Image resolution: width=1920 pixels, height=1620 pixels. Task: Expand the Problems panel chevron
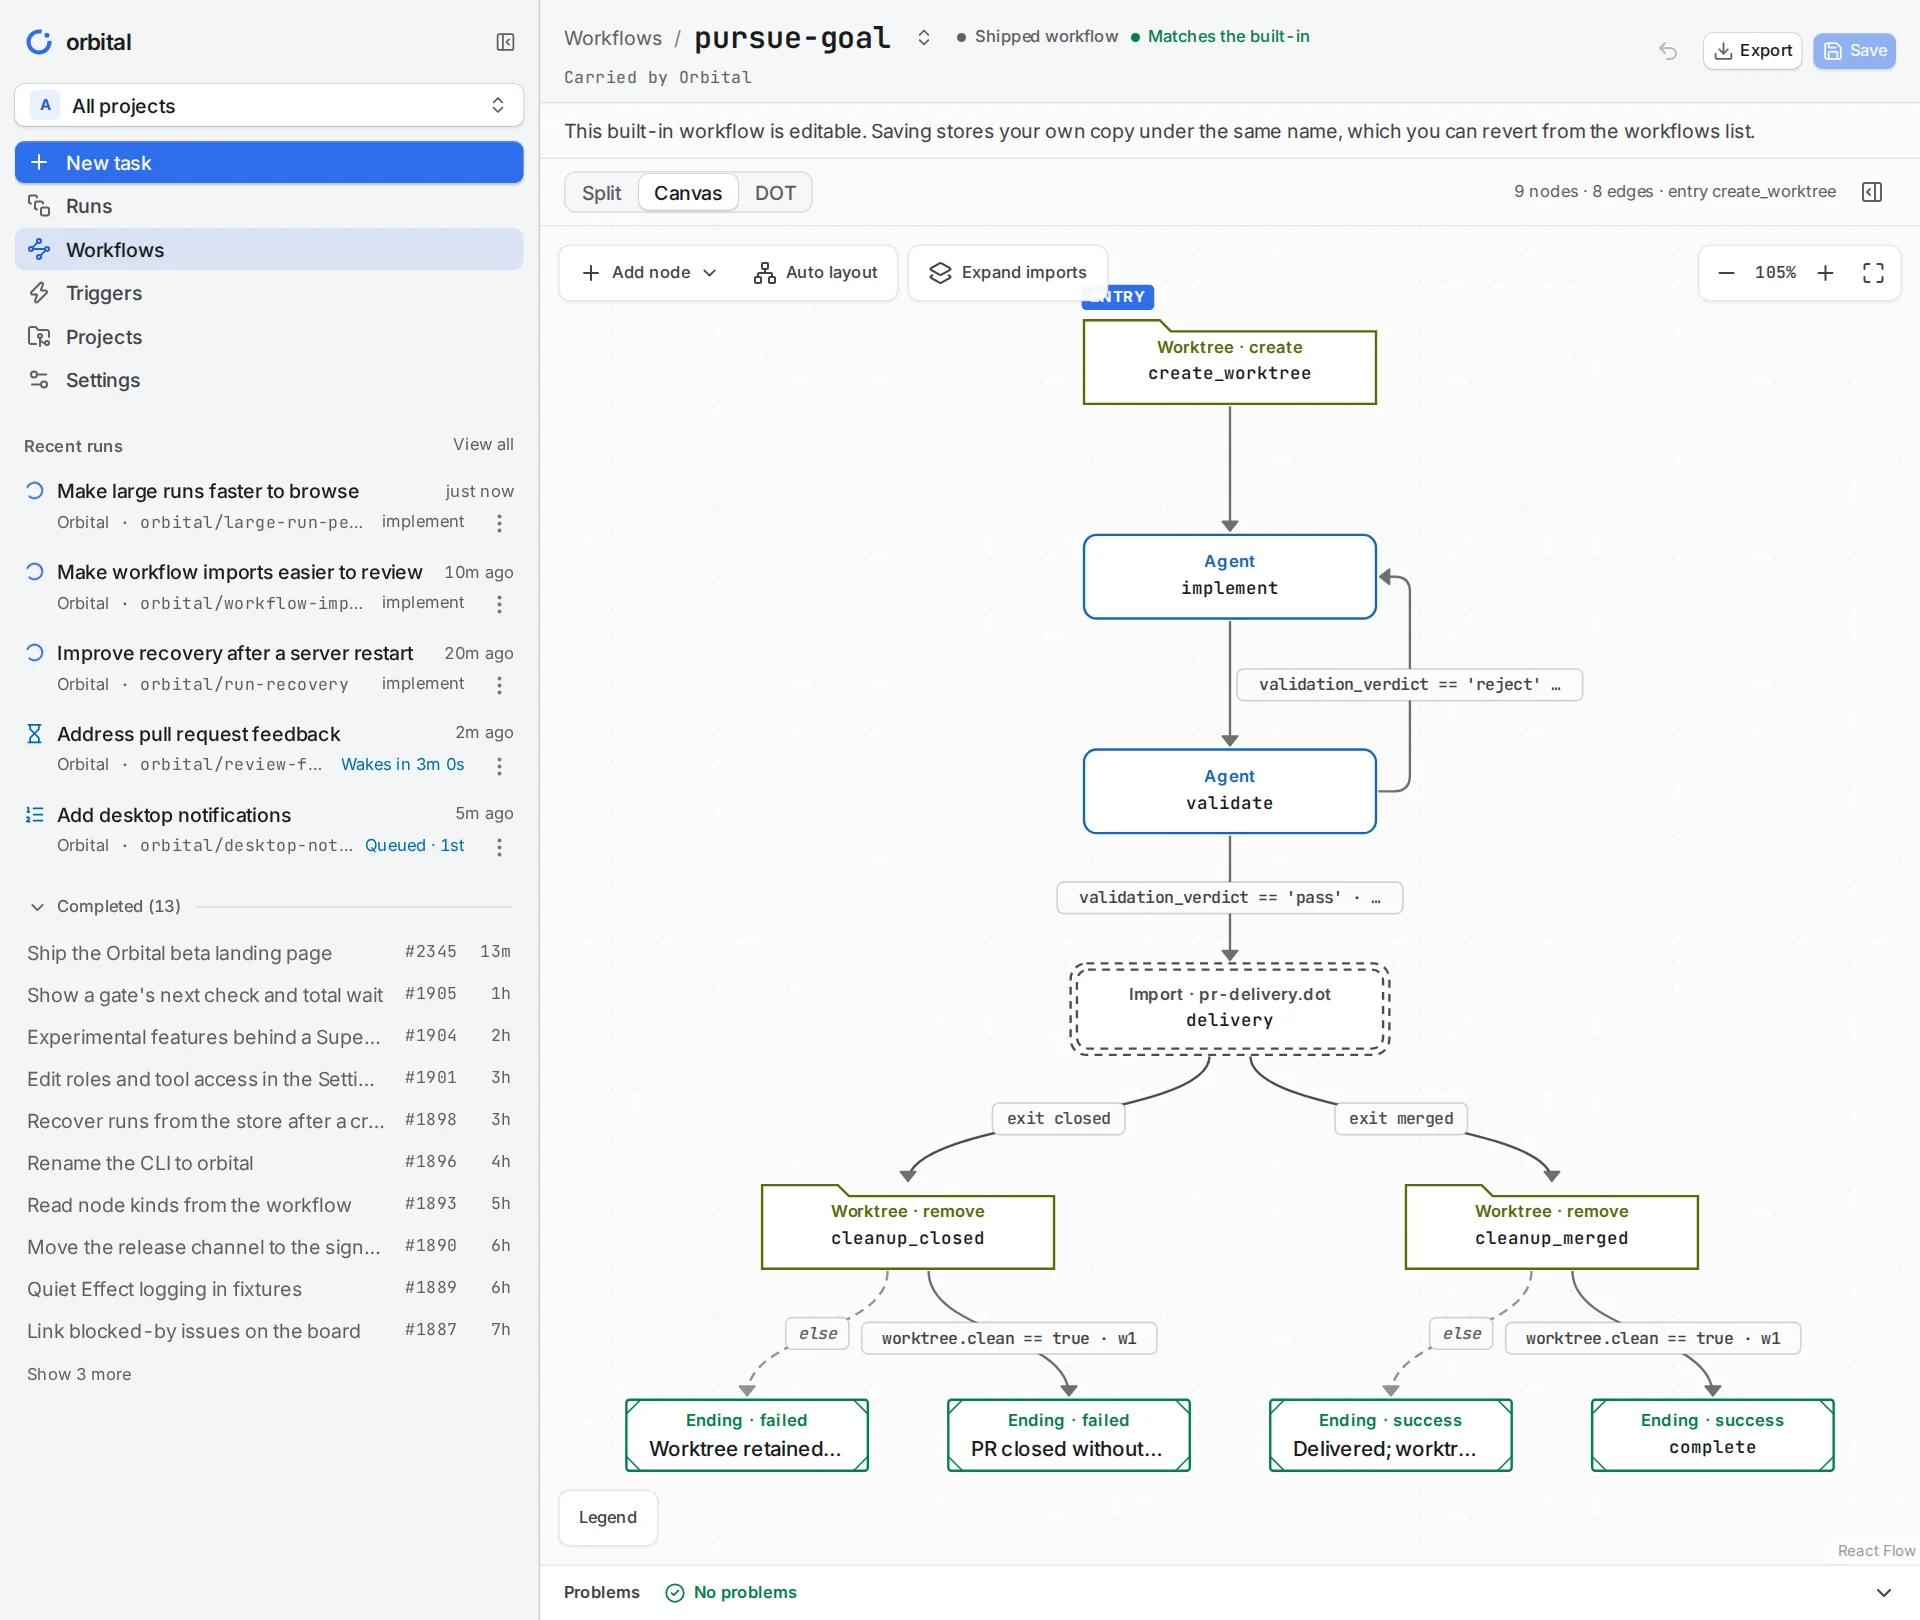(x=1884, y=1593)
